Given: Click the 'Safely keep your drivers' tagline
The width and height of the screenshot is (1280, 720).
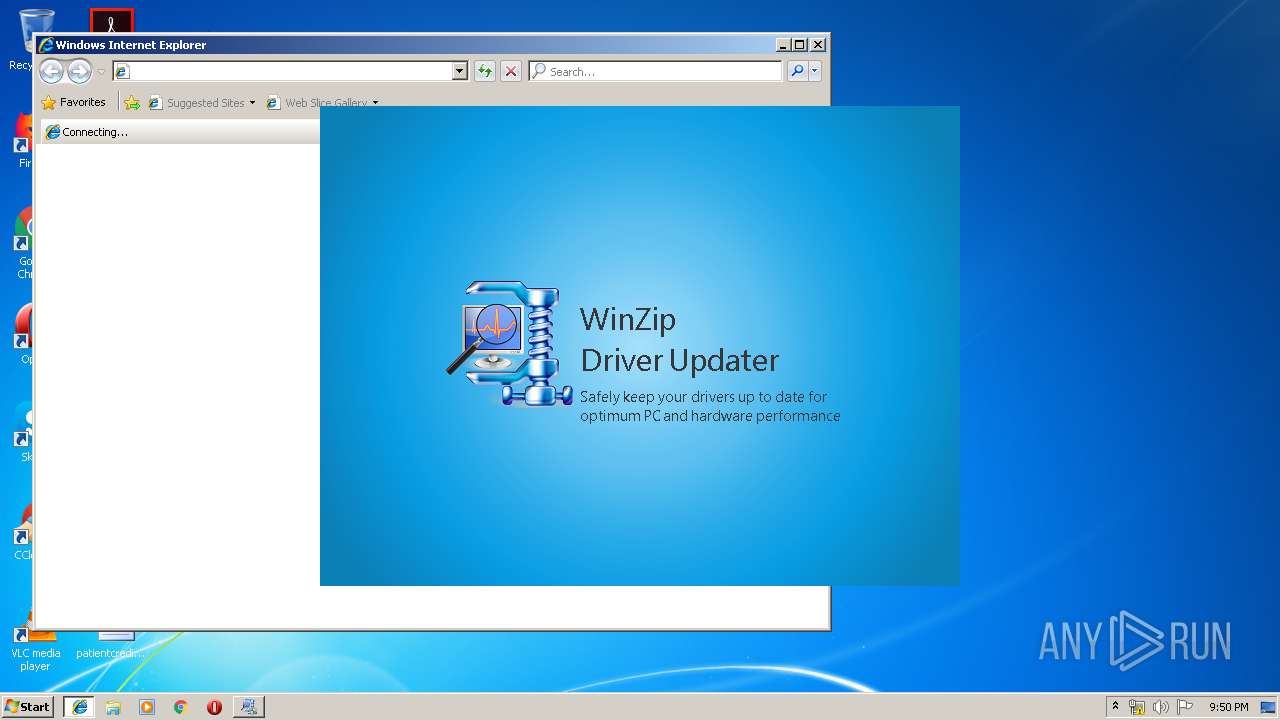Looking at the screenshot, I should tap(710, 406).
